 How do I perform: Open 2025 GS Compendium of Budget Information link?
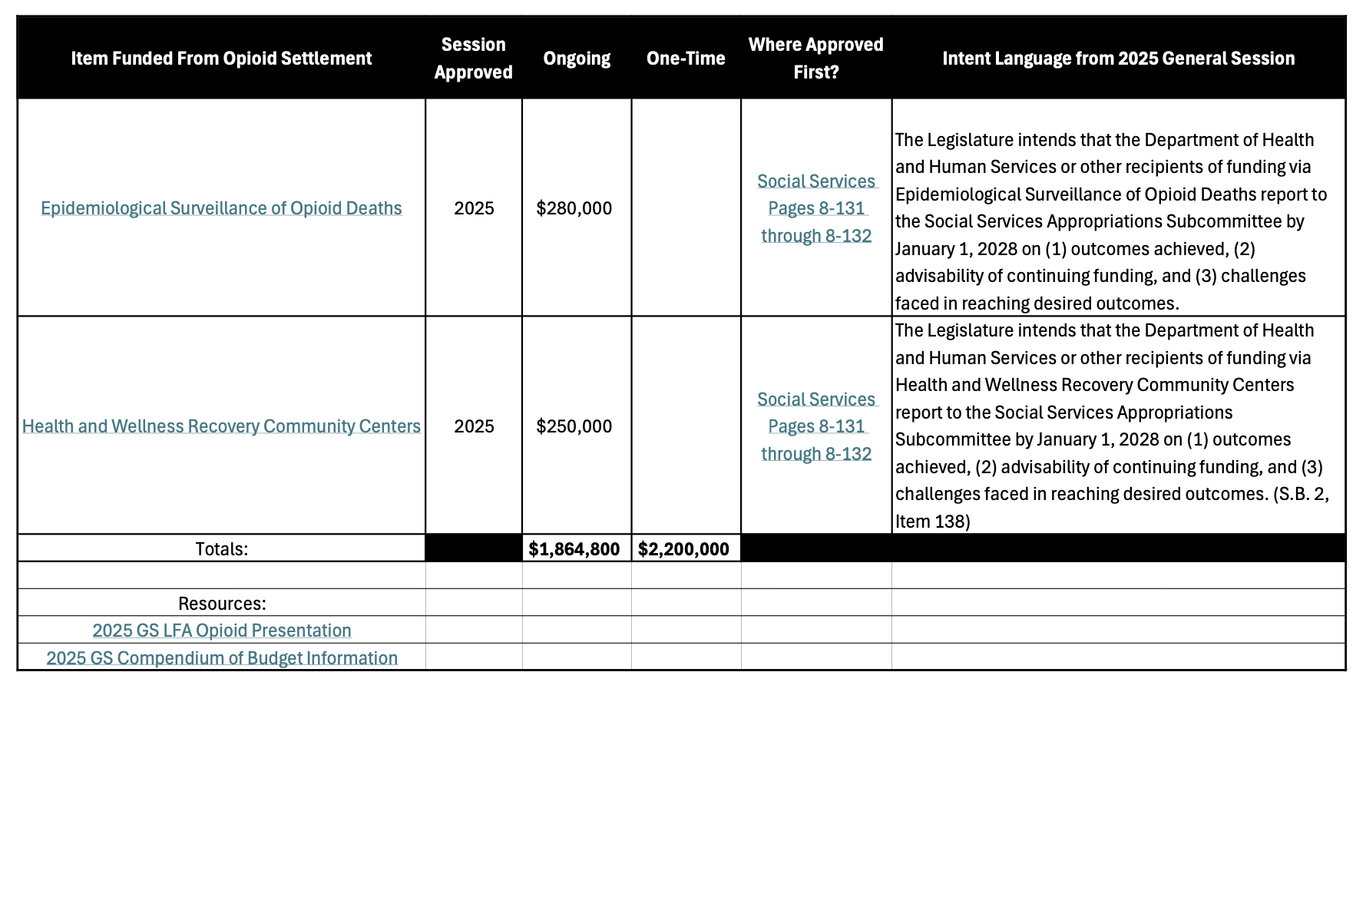click(221, 658)
